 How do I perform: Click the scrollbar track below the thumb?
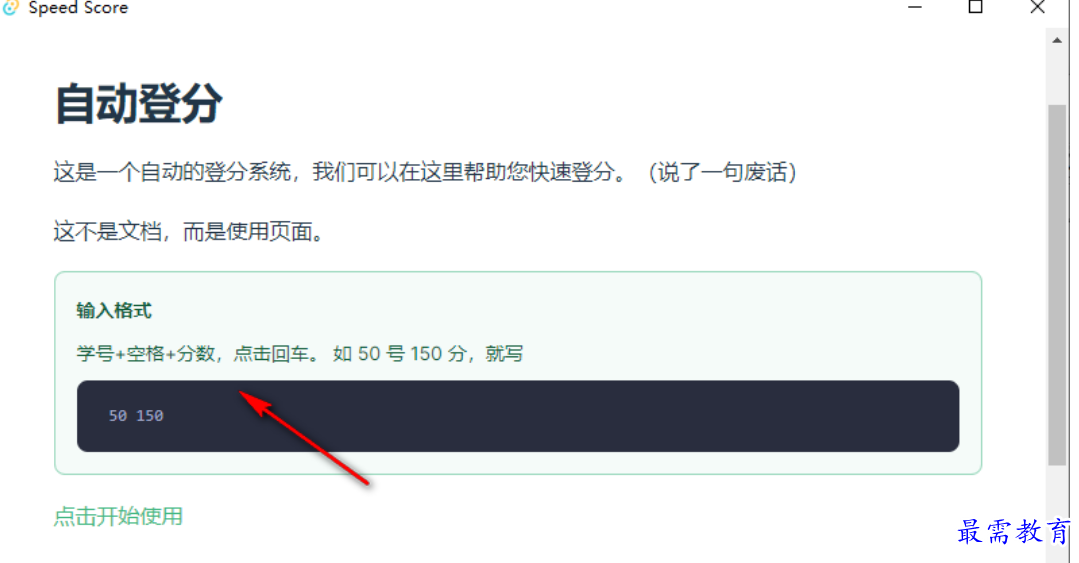[1057, 513]
